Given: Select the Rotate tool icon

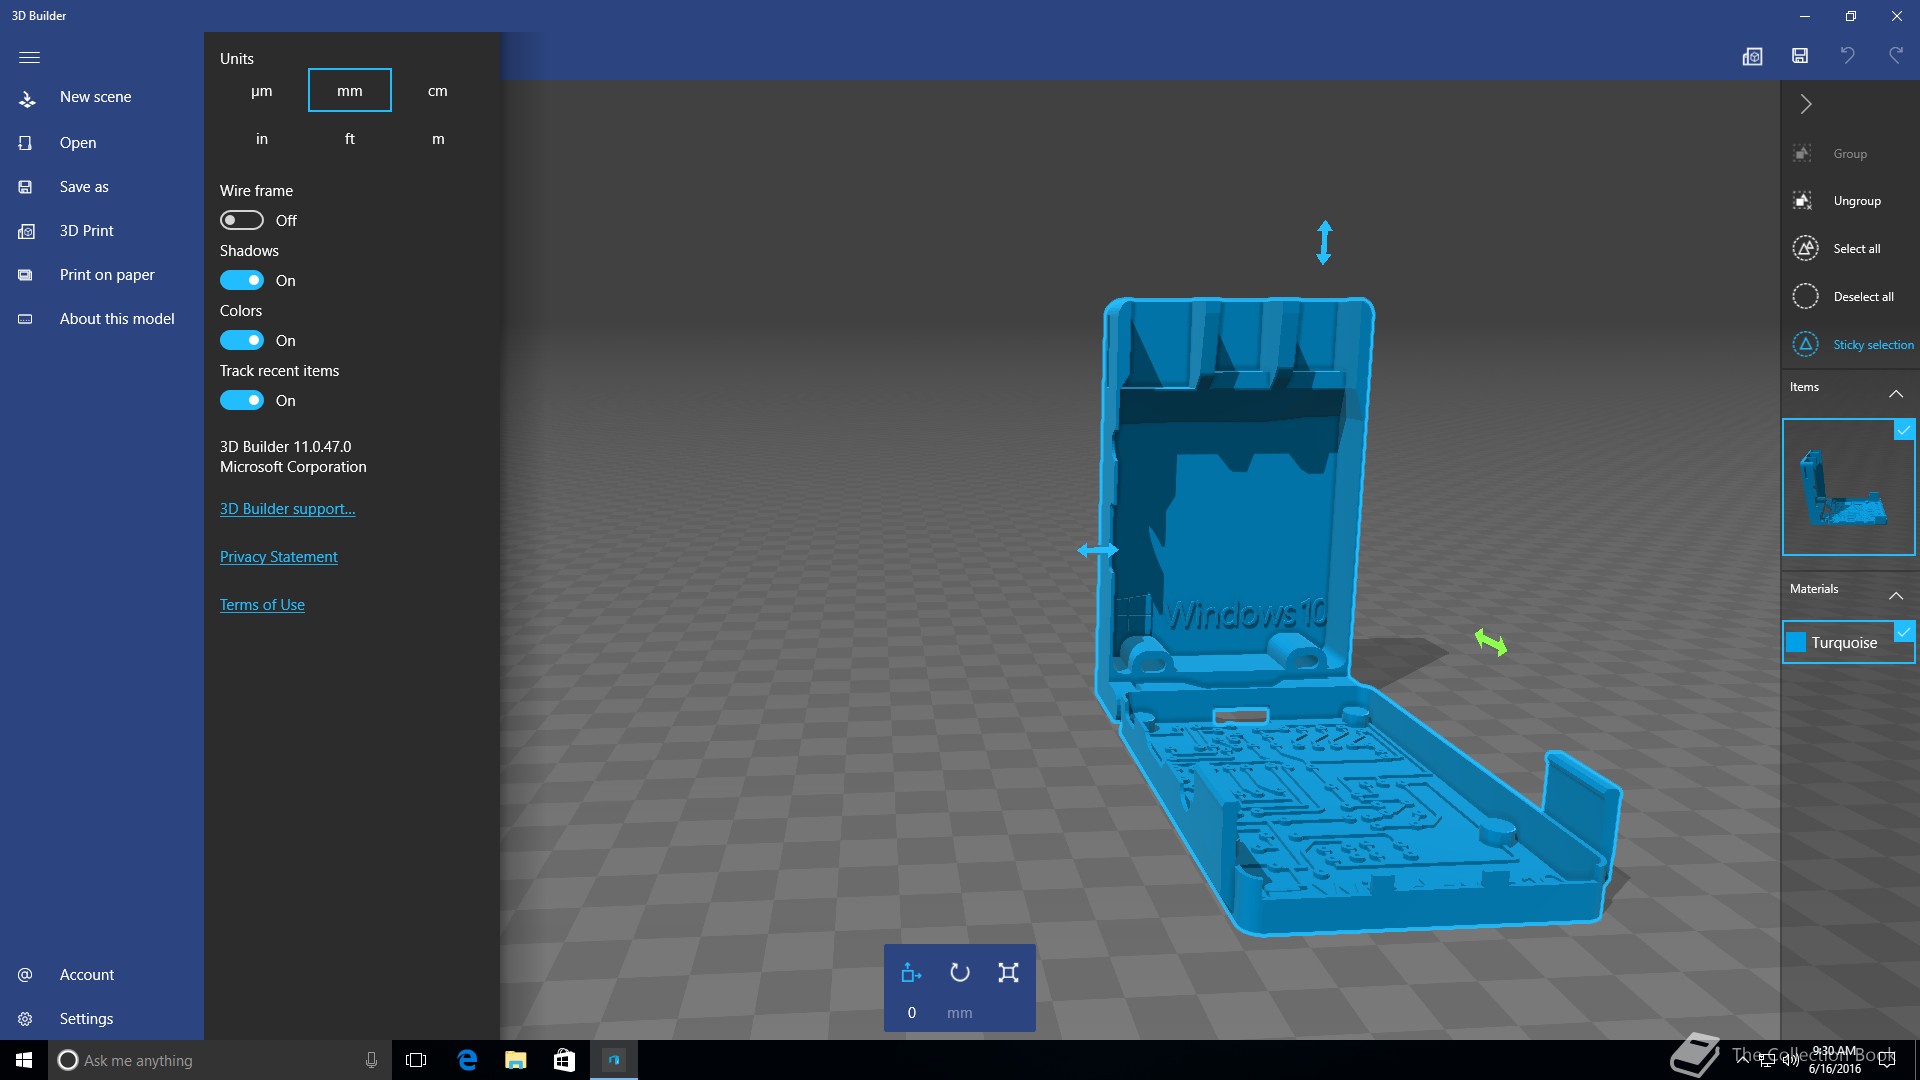Looking at the screenshot, I should [x=960, y=973].
